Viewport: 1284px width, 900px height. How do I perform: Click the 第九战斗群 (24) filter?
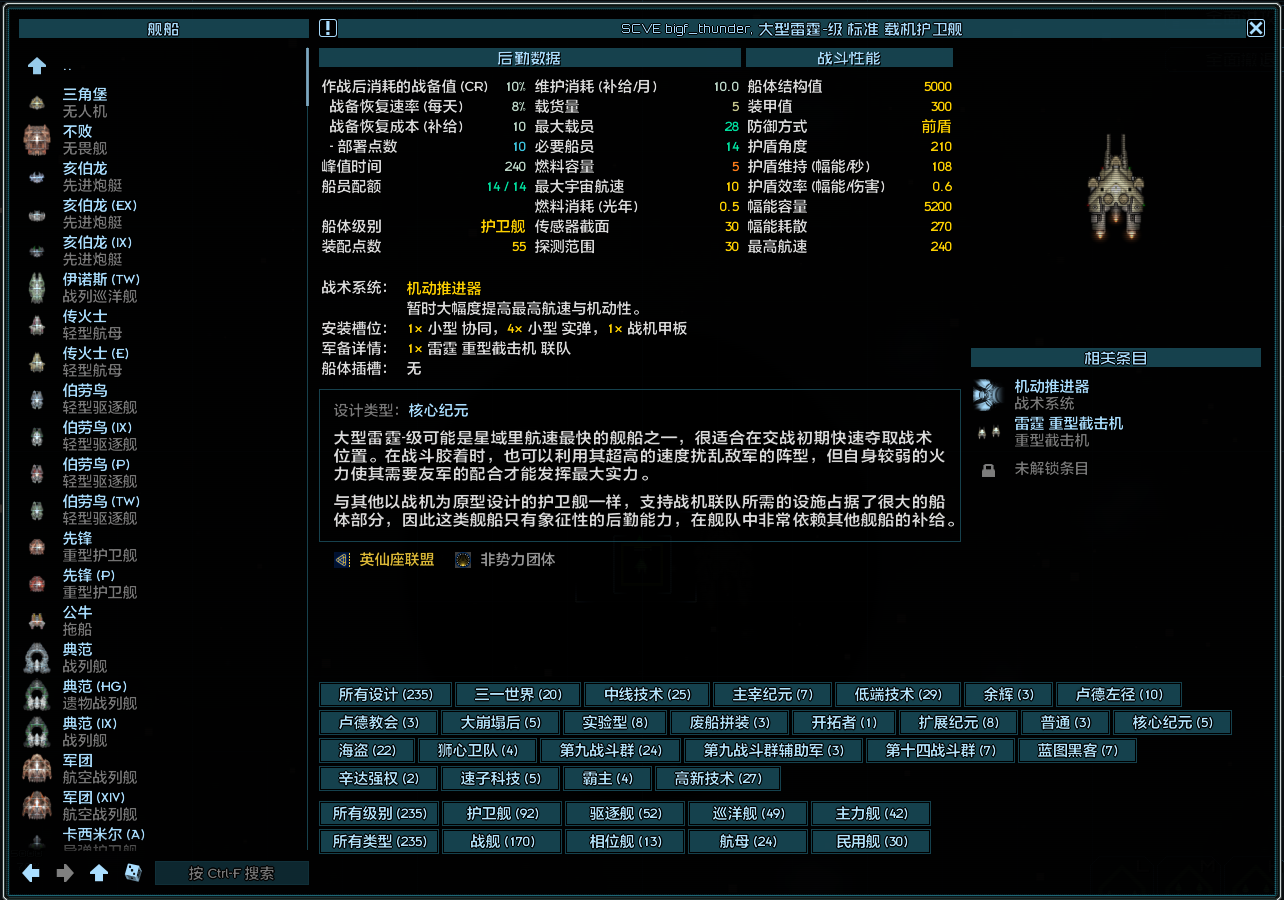coord(611,750)
